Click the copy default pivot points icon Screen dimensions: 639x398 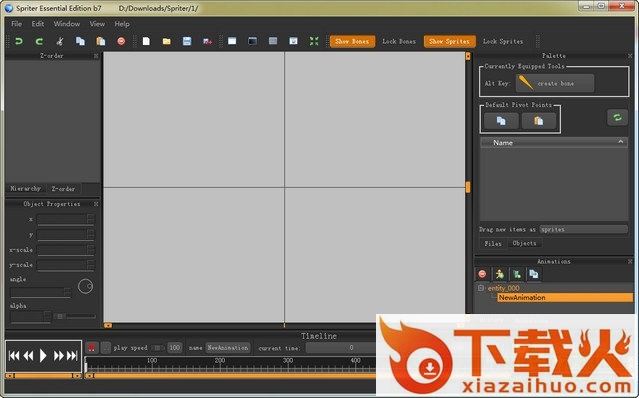tap(501, 121)
